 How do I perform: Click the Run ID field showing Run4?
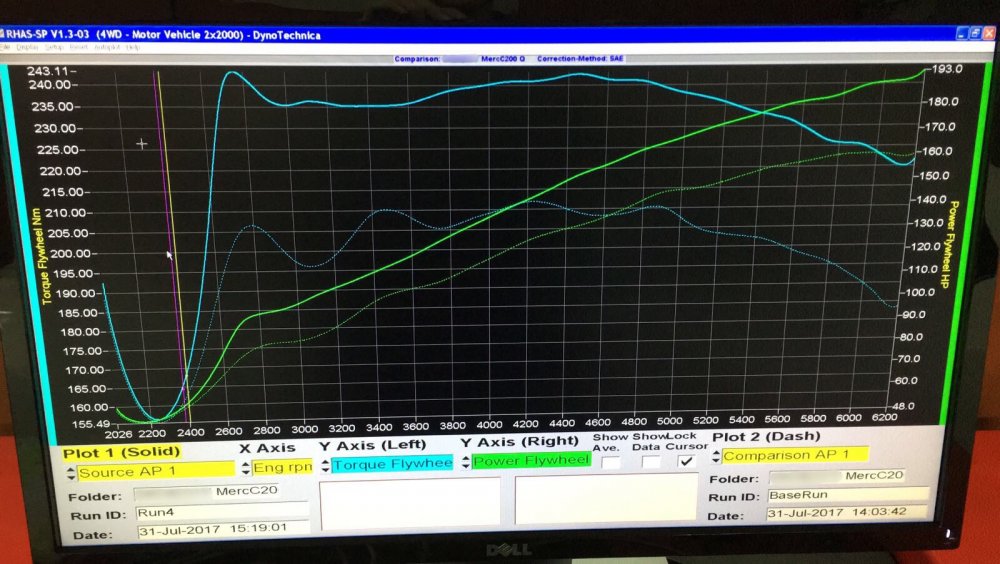[x=221, y=512]
